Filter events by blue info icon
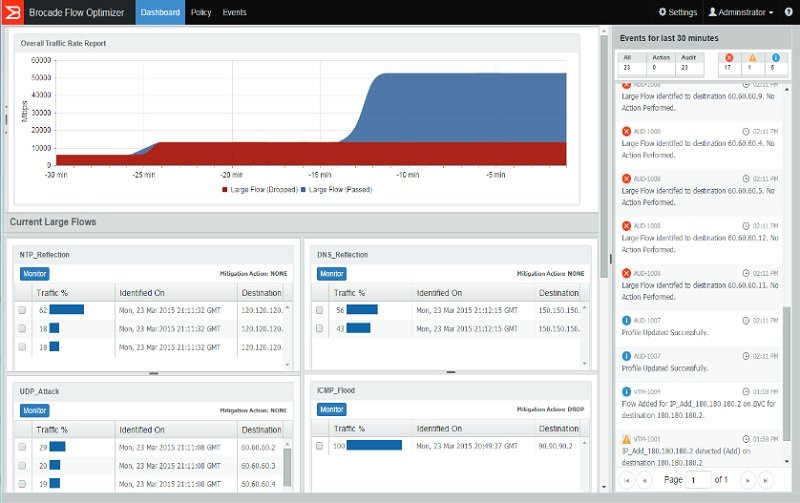This screenshot has height=503, width=800. pyautogui.click(x=776, y=58)
